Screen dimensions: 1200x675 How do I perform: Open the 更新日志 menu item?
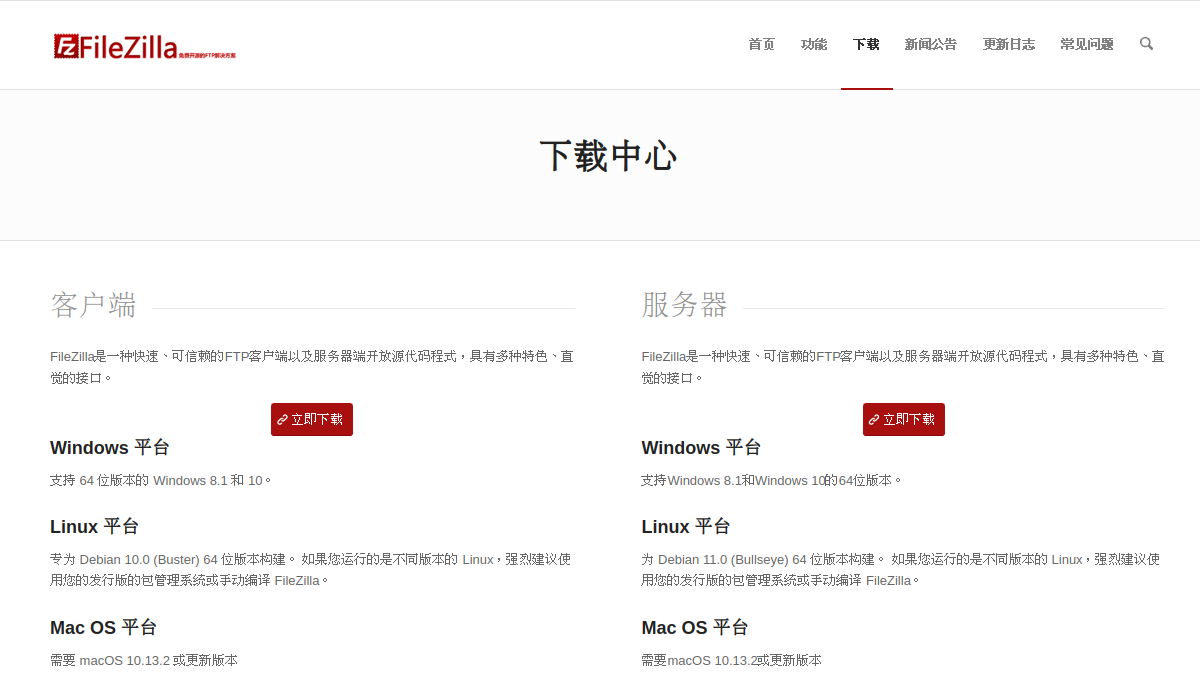[1008, 44]
